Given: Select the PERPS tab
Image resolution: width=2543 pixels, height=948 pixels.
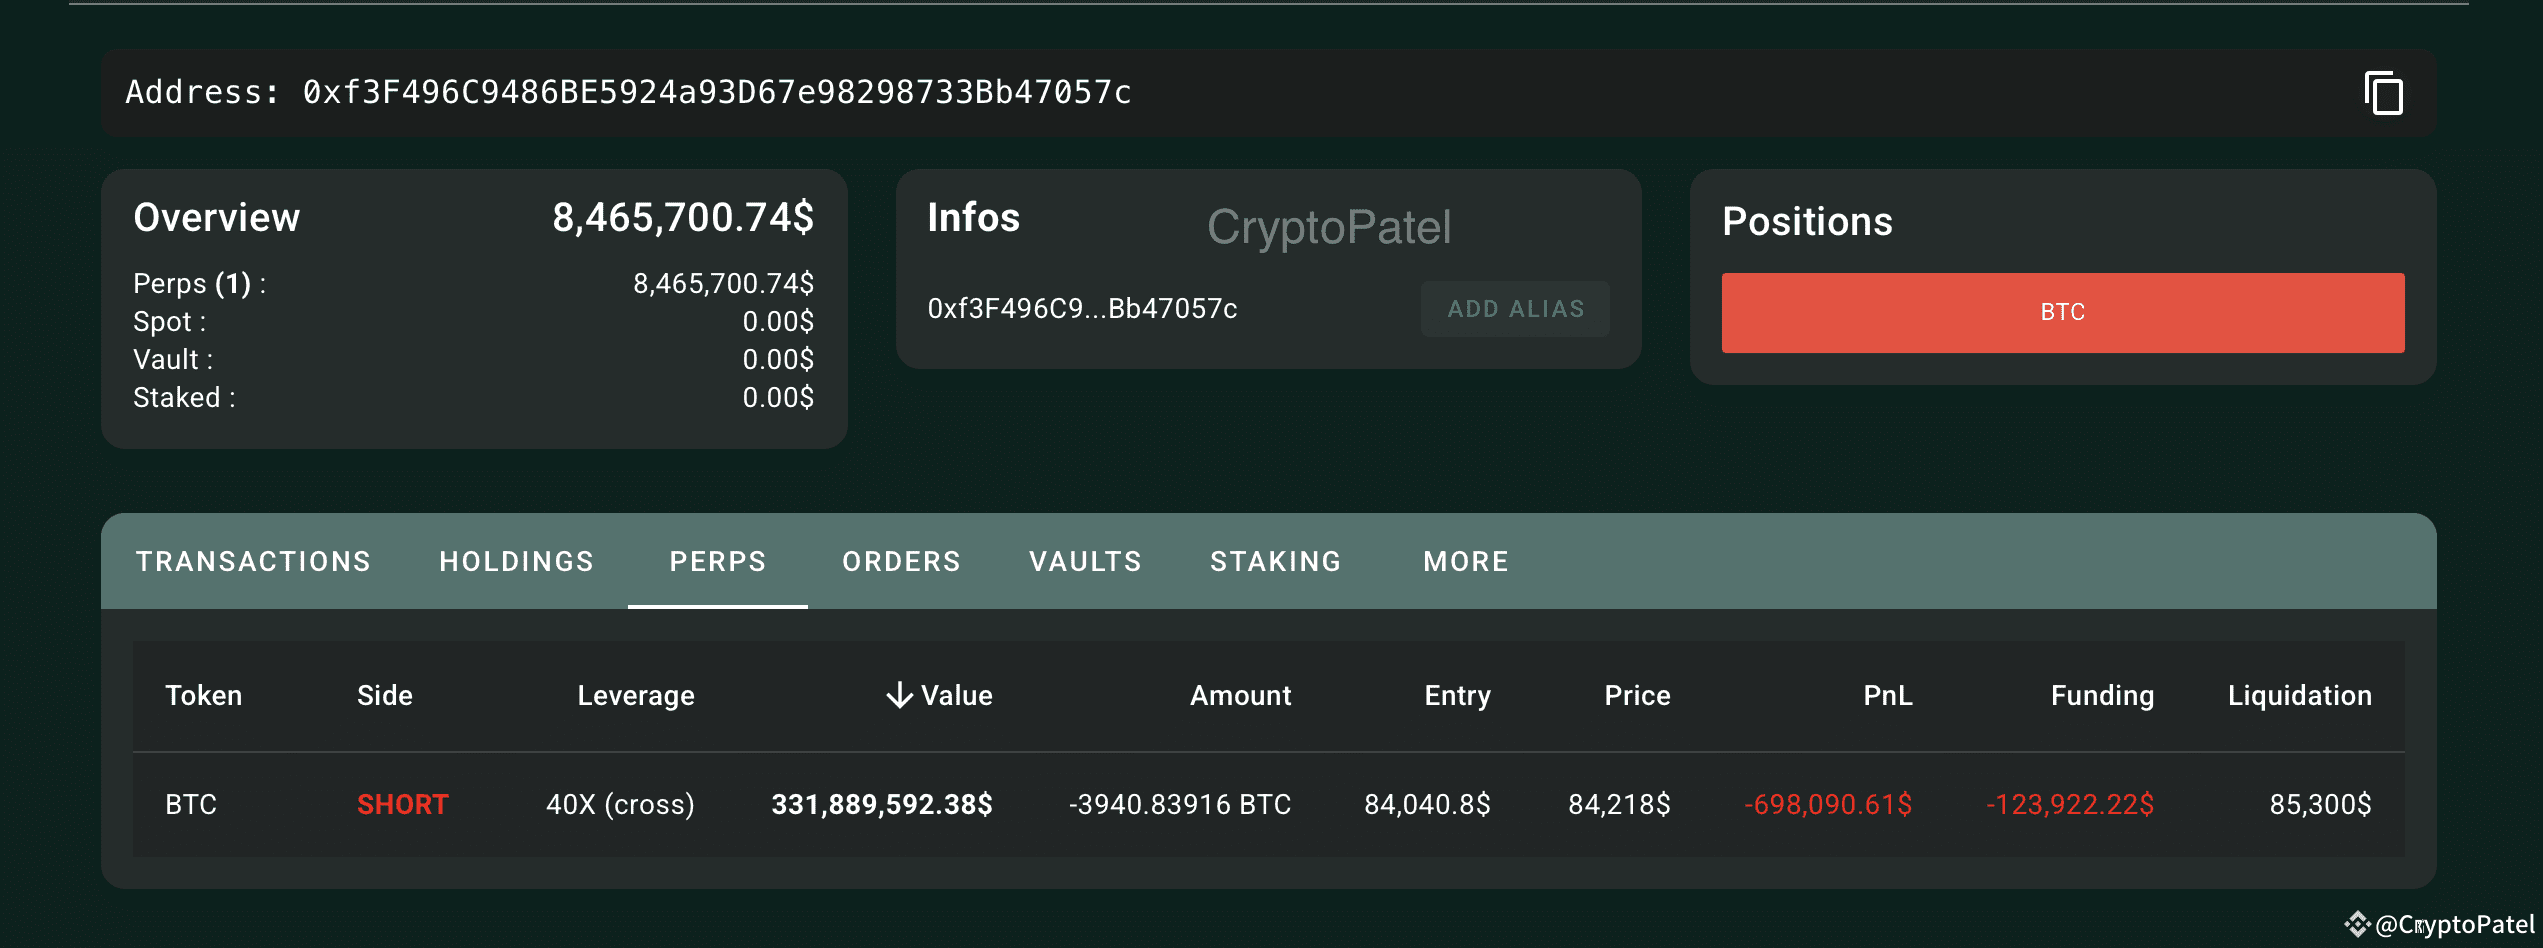Looking at the screenshot, I should (717, 561).
